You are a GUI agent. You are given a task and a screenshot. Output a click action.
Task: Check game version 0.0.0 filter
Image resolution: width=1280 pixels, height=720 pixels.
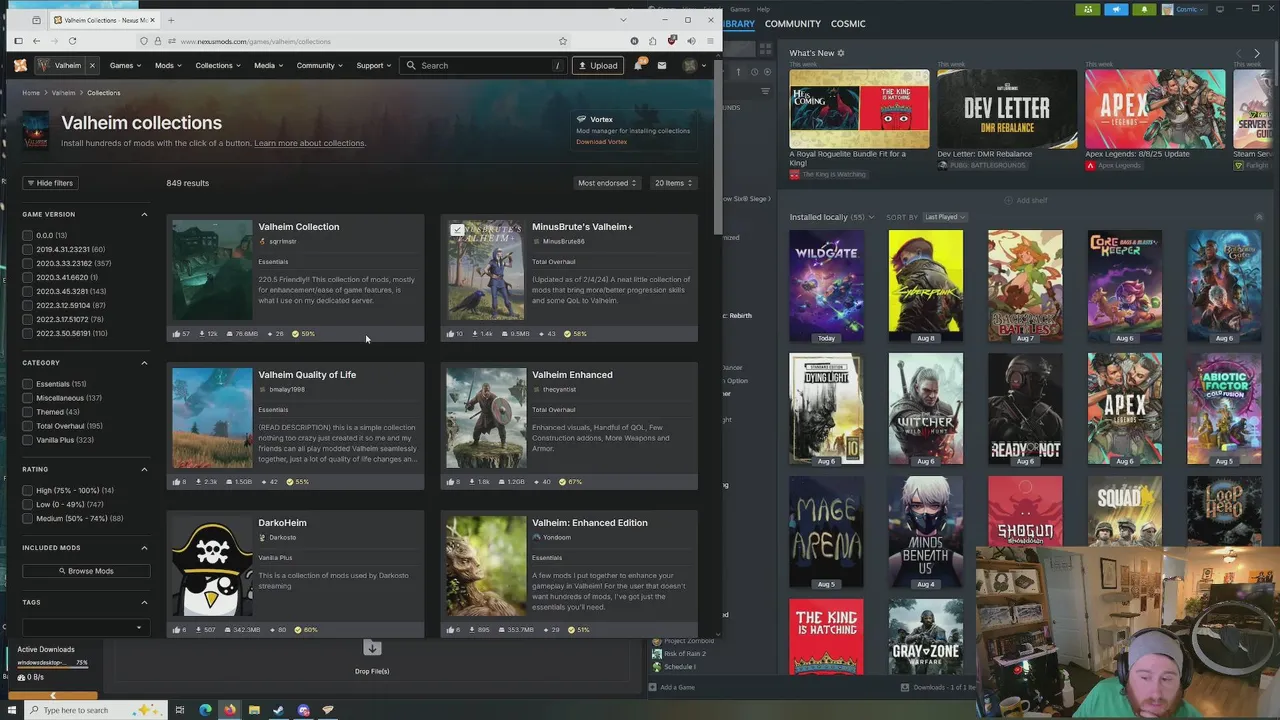[28, 235]
